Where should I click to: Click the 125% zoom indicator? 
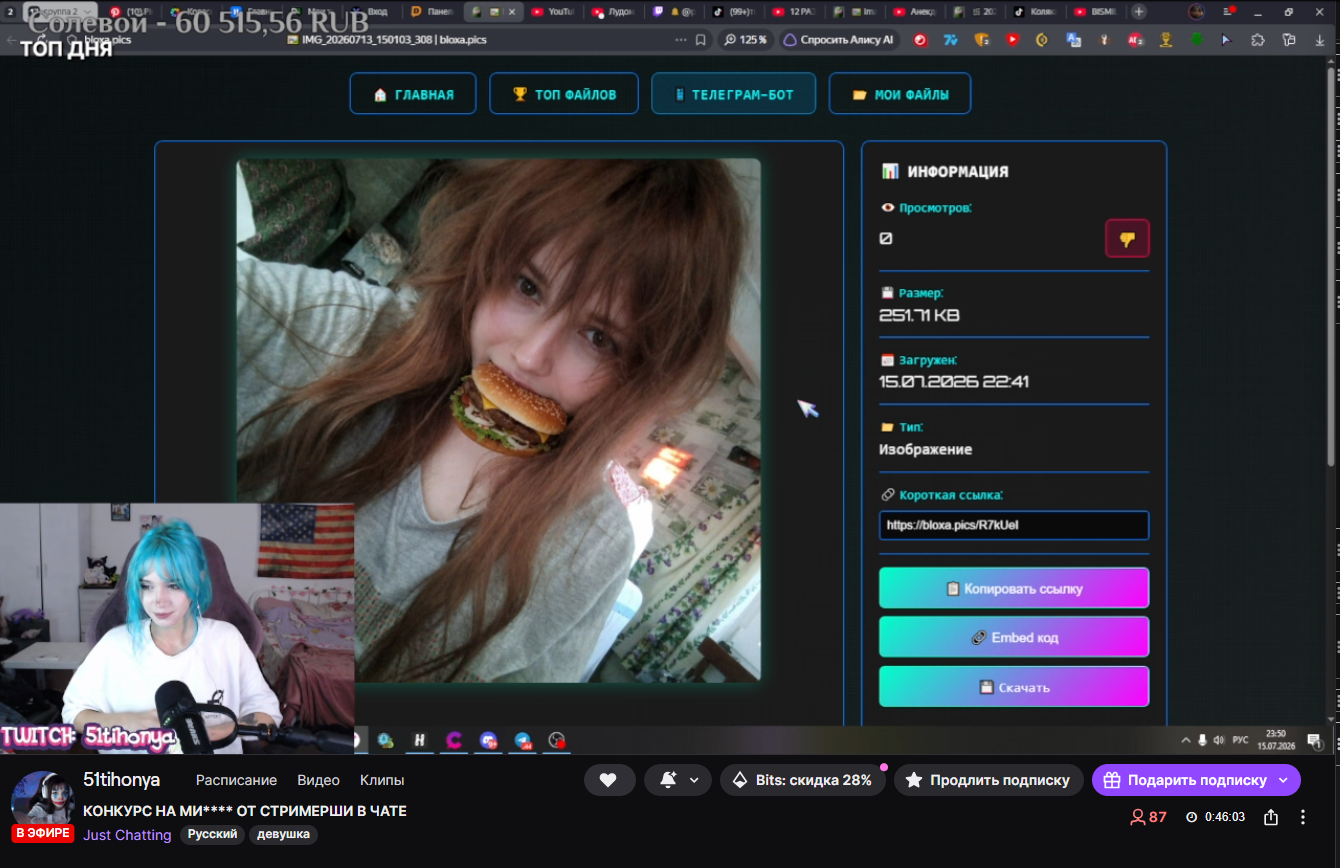[745, 40]
